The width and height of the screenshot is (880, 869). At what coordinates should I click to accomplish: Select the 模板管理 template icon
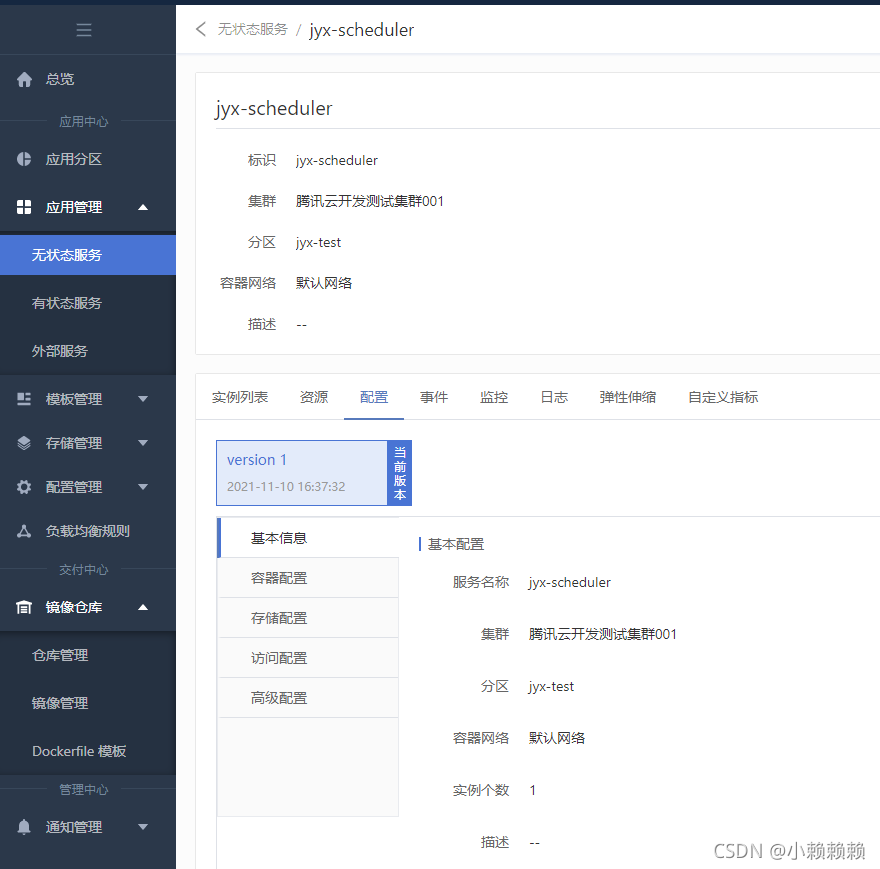pos(24,398)
